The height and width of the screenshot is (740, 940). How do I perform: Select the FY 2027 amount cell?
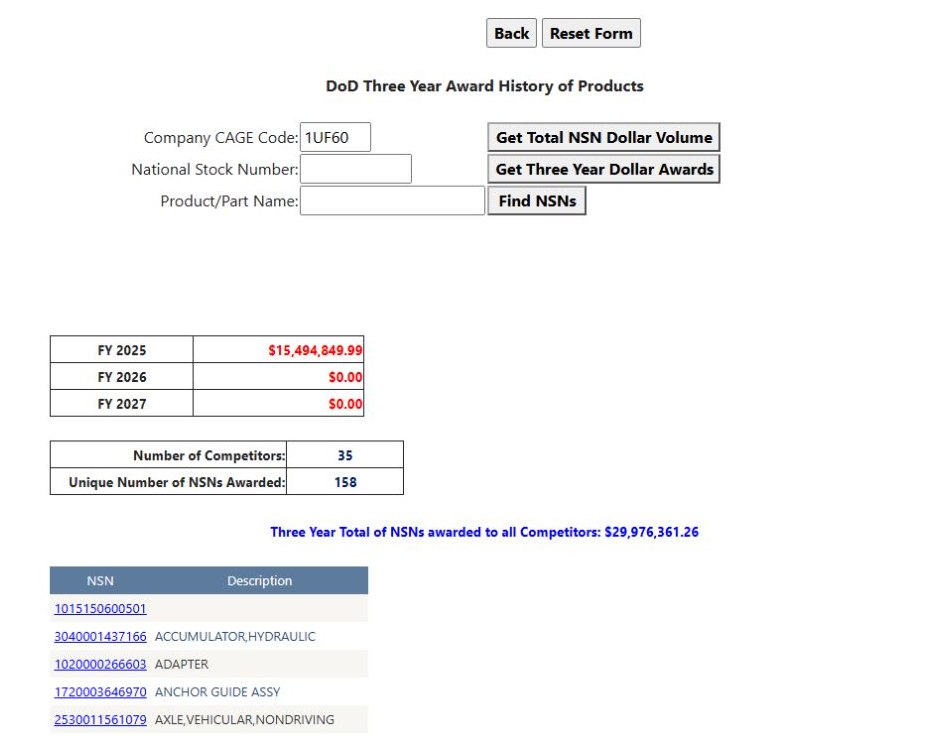278,404
